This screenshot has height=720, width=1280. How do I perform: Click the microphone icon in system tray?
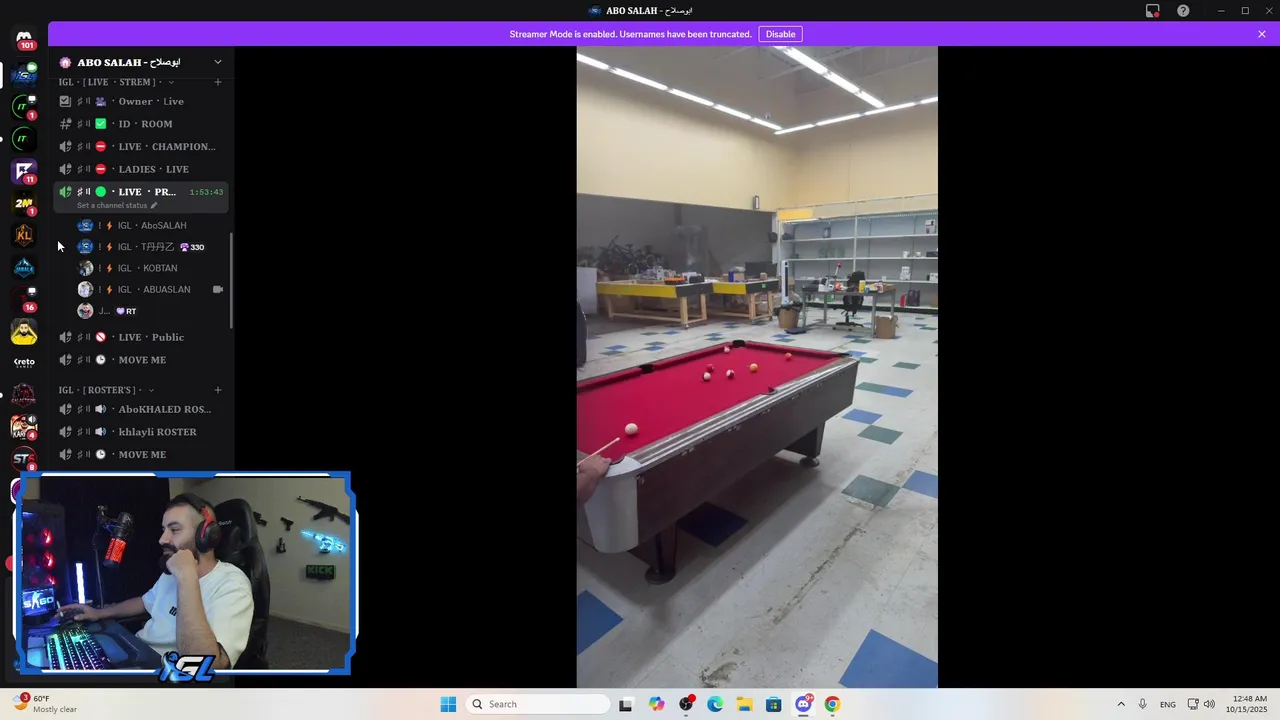(x=1142, y=704)
